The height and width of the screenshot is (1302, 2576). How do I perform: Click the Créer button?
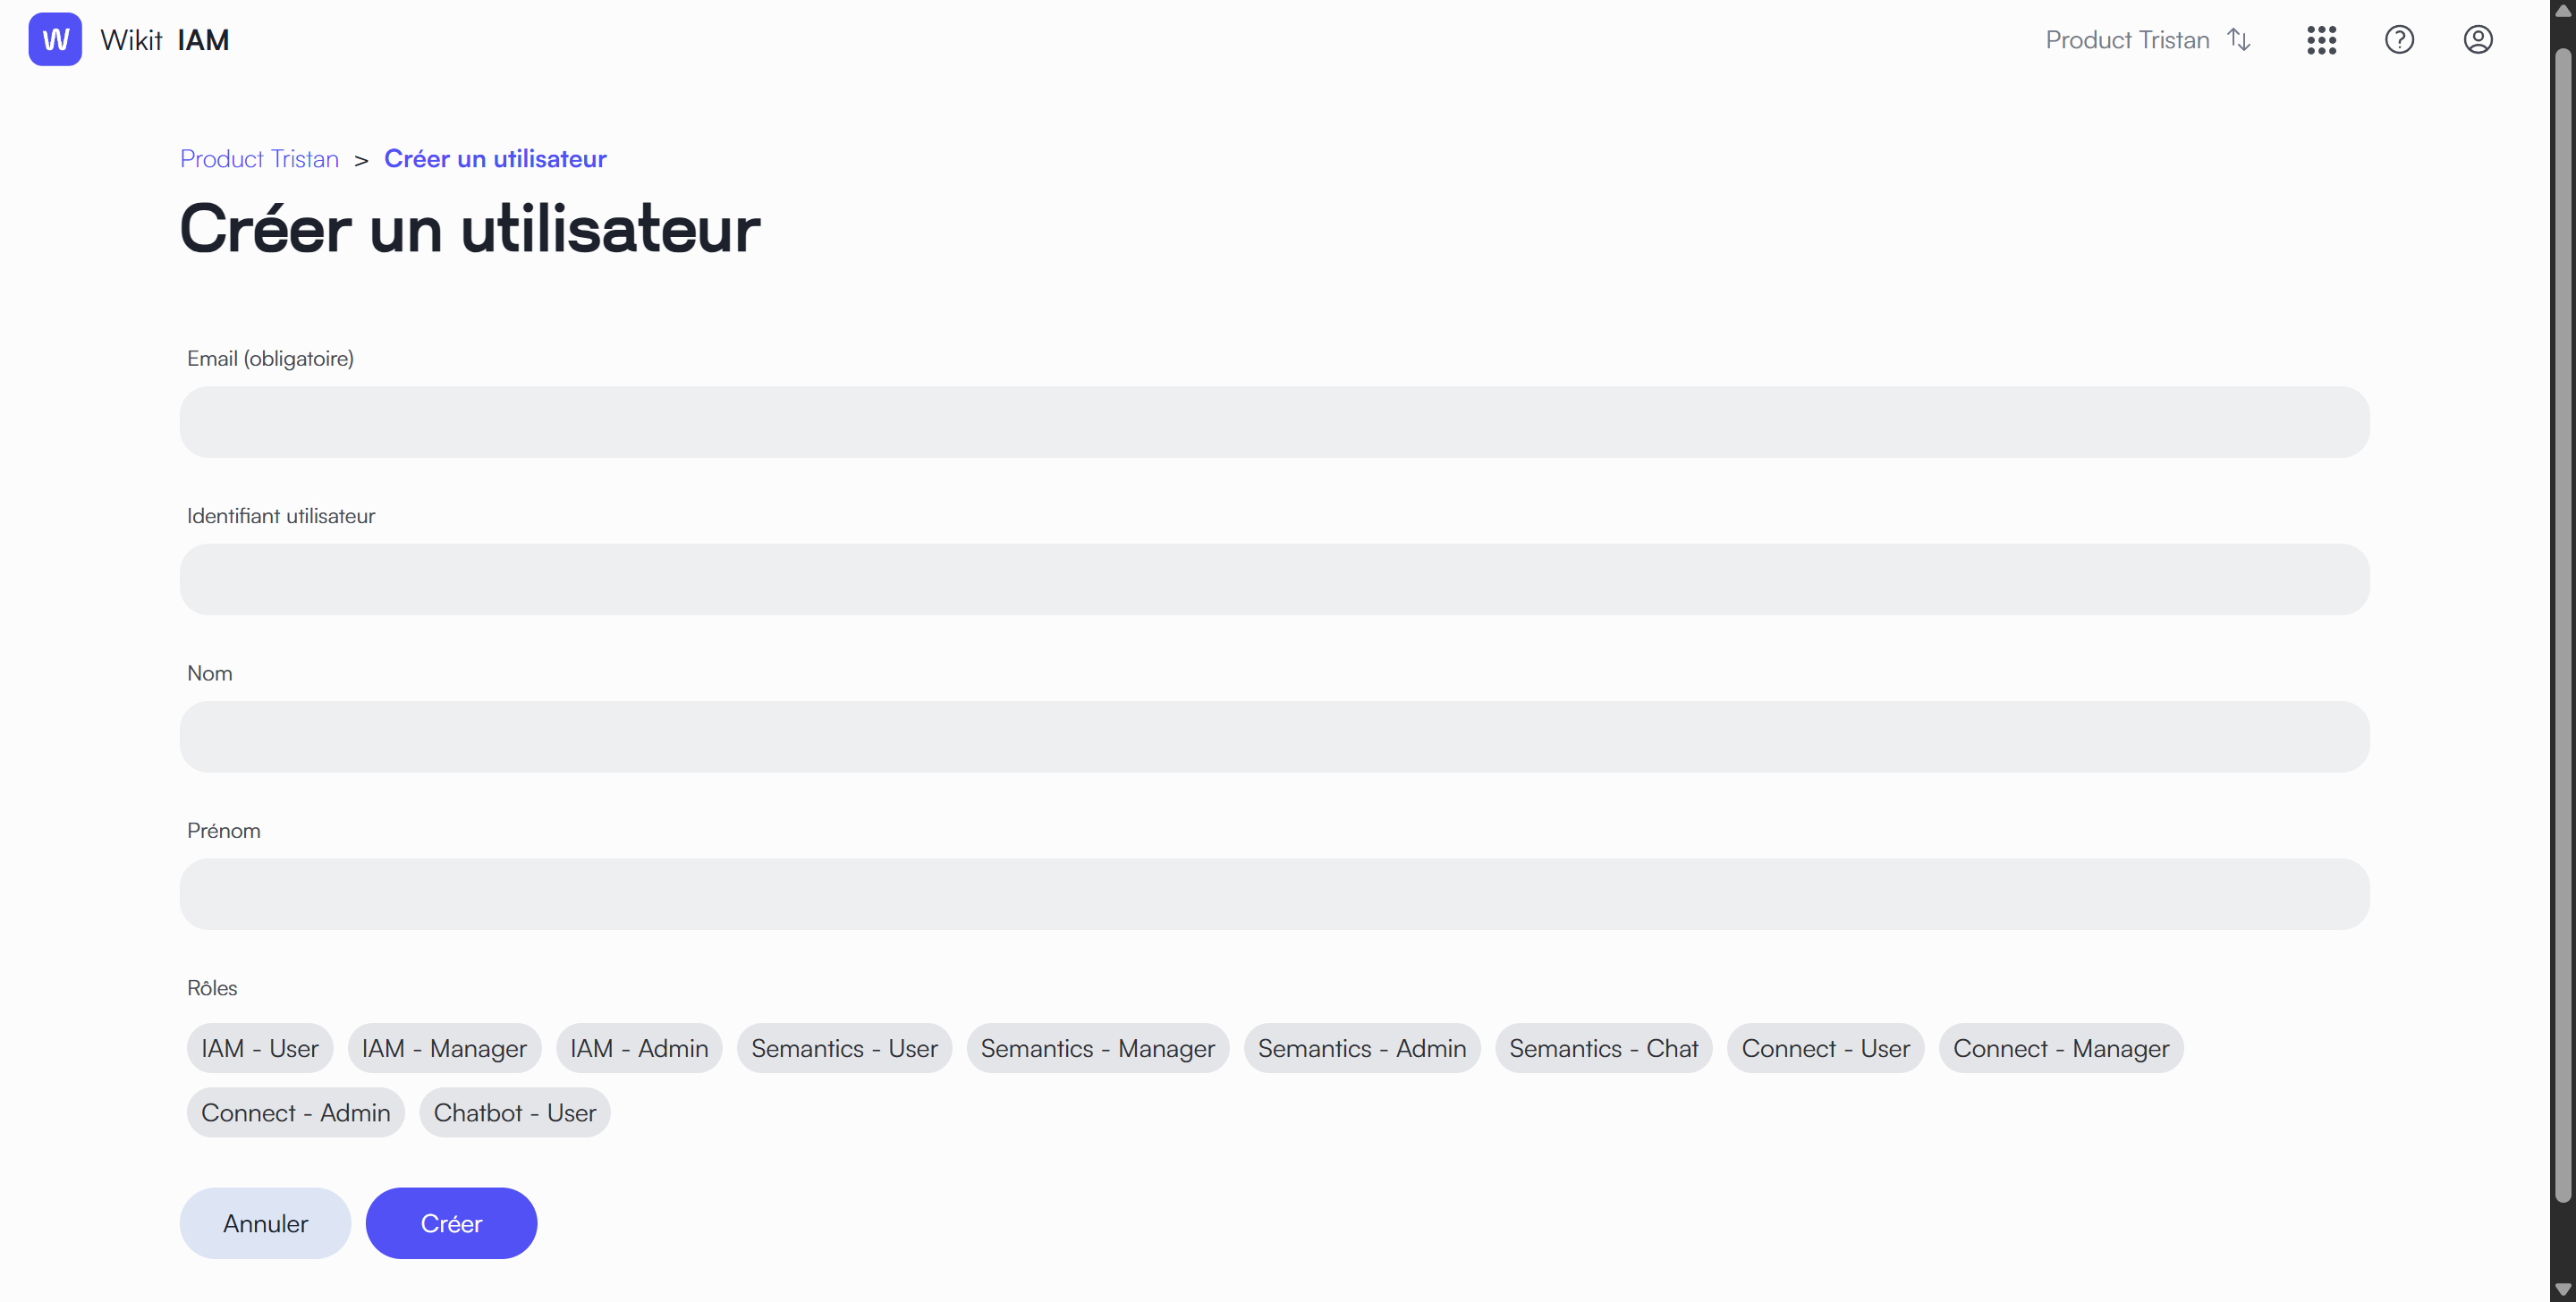(451, 1223)
